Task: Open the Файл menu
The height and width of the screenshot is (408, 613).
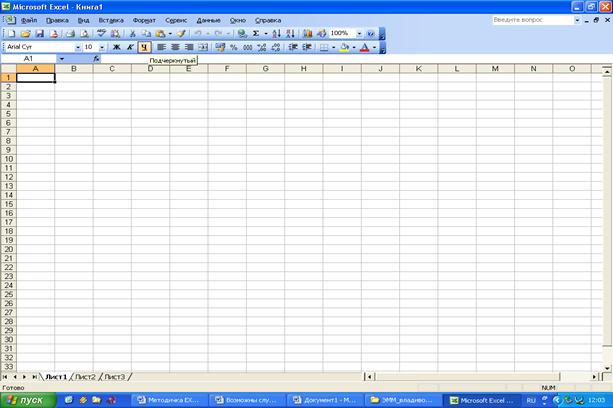Action: [x=29, y=20]
